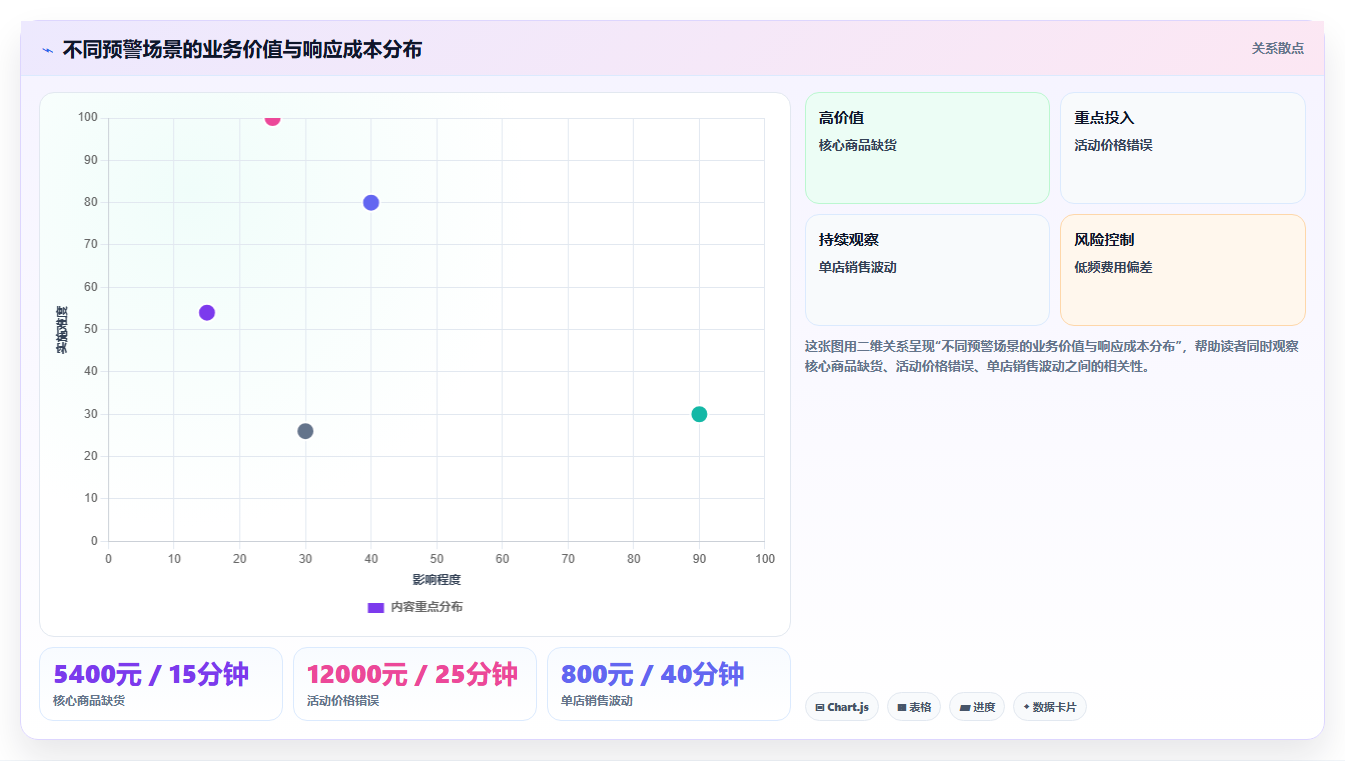This screenshot has width=1345, height=761.
Task: Click the 活动价格错误 caption under 12000元
Action: tap(343, 701)
